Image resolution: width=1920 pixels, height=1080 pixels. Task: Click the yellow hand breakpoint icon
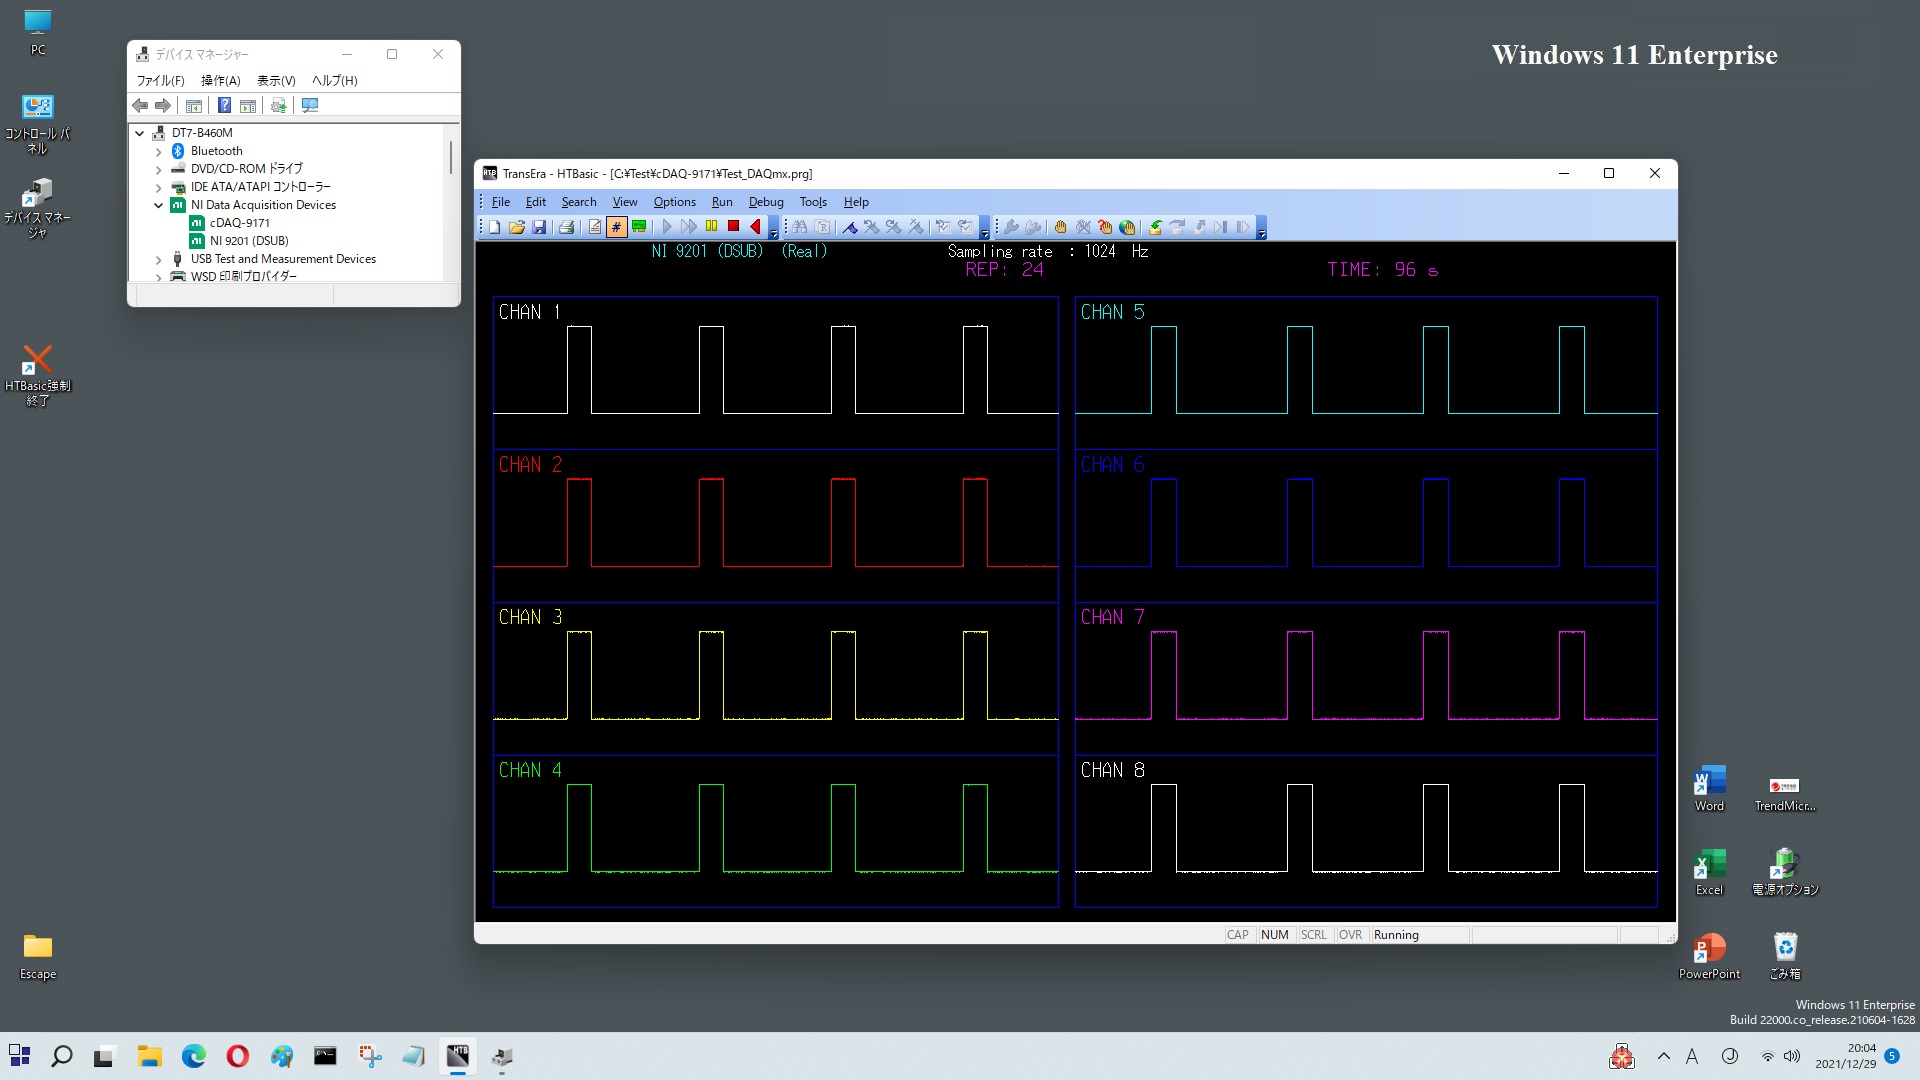[1060, 227]
